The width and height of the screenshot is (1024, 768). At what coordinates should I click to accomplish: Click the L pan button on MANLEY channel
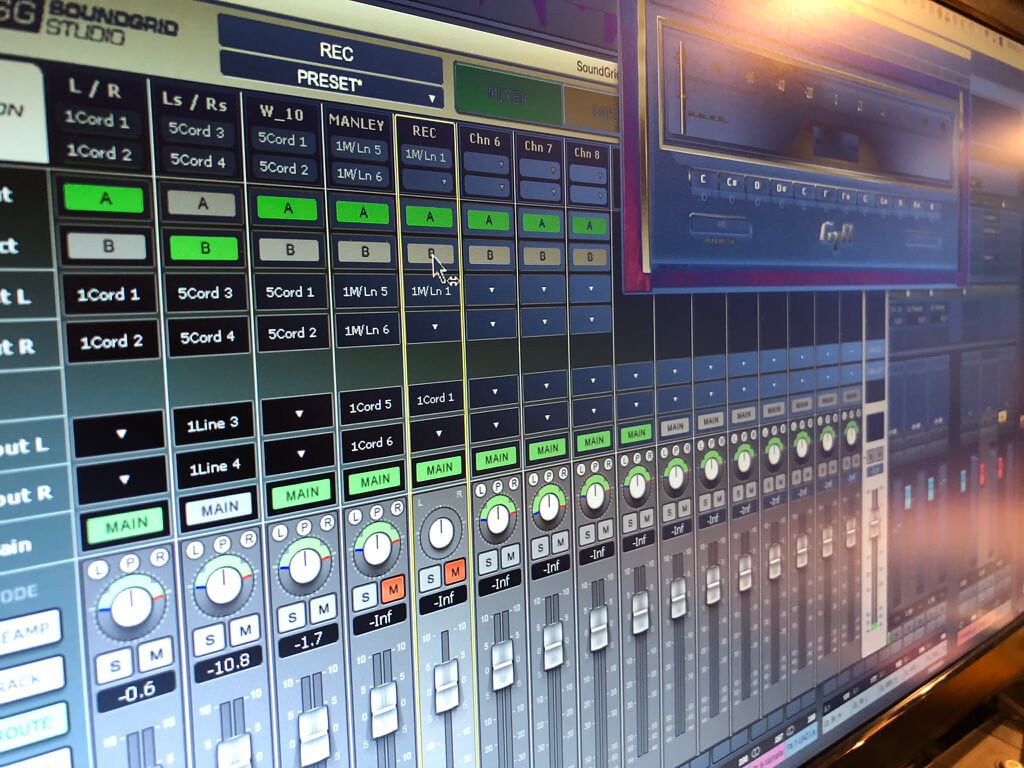pos(355,517)
